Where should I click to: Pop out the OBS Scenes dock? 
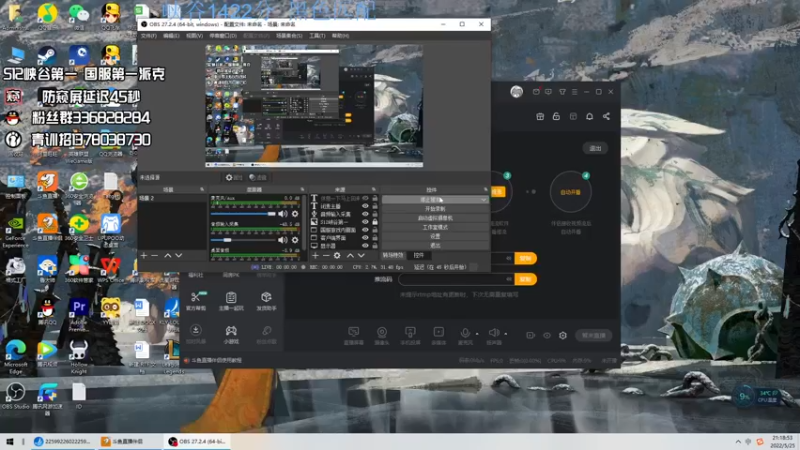click(202, 189)
